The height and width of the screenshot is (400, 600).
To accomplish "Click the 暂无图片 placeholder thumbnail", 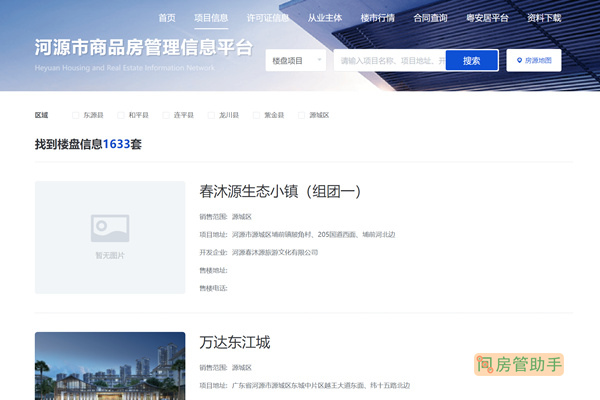I will 110,237.
